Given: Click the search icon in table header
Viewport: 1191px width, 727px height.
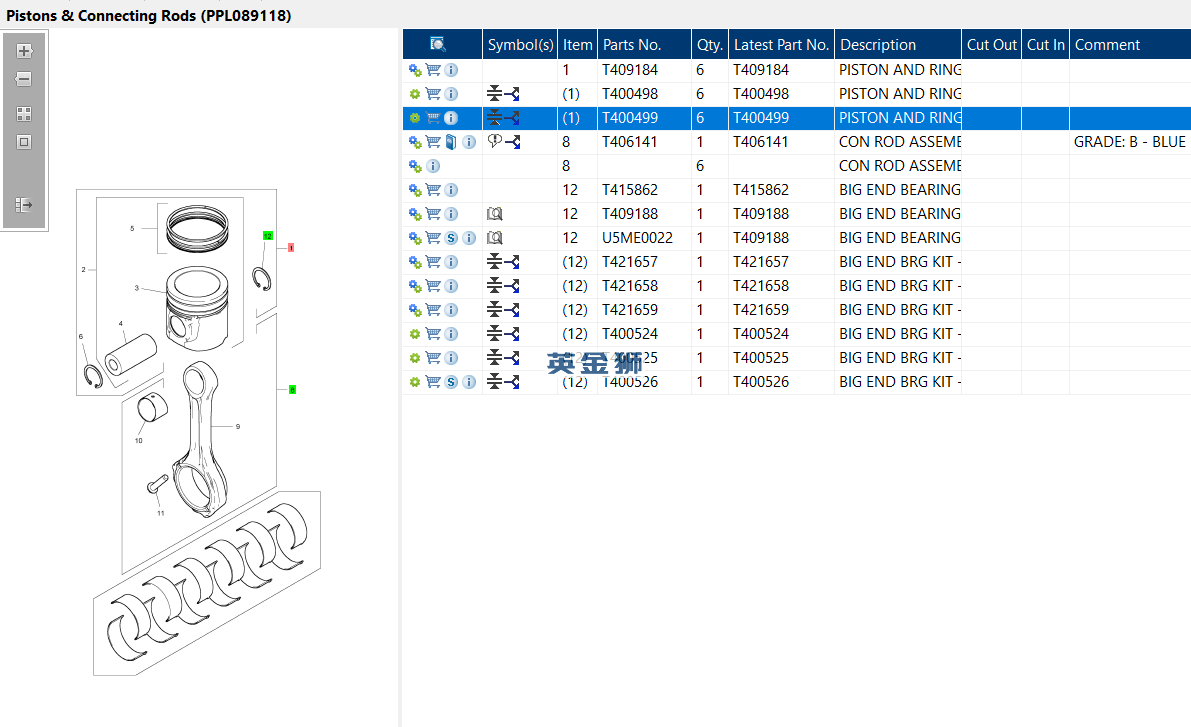Looking at the screenshot, I should (x=438, y=44).
